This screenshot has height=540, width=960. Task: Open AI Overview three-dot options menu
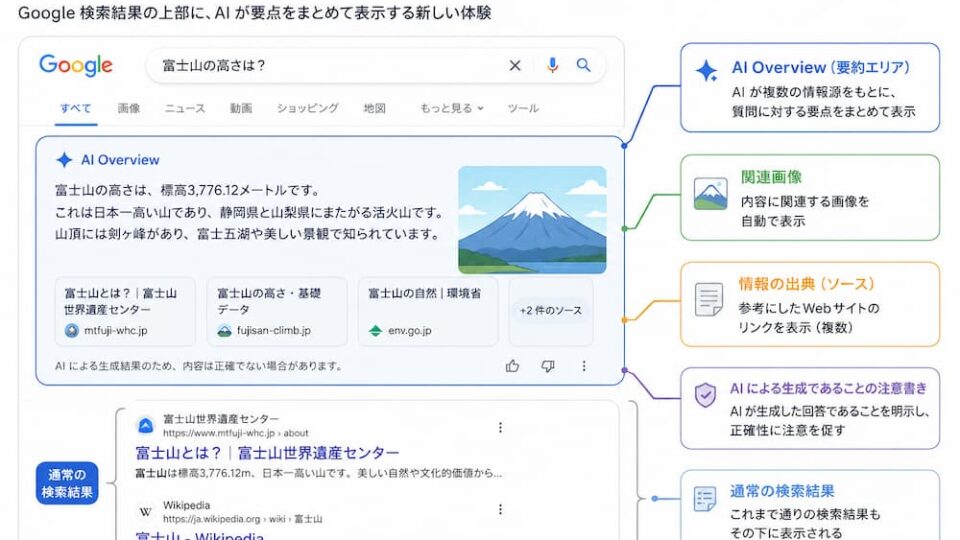[x=583, y=366]
